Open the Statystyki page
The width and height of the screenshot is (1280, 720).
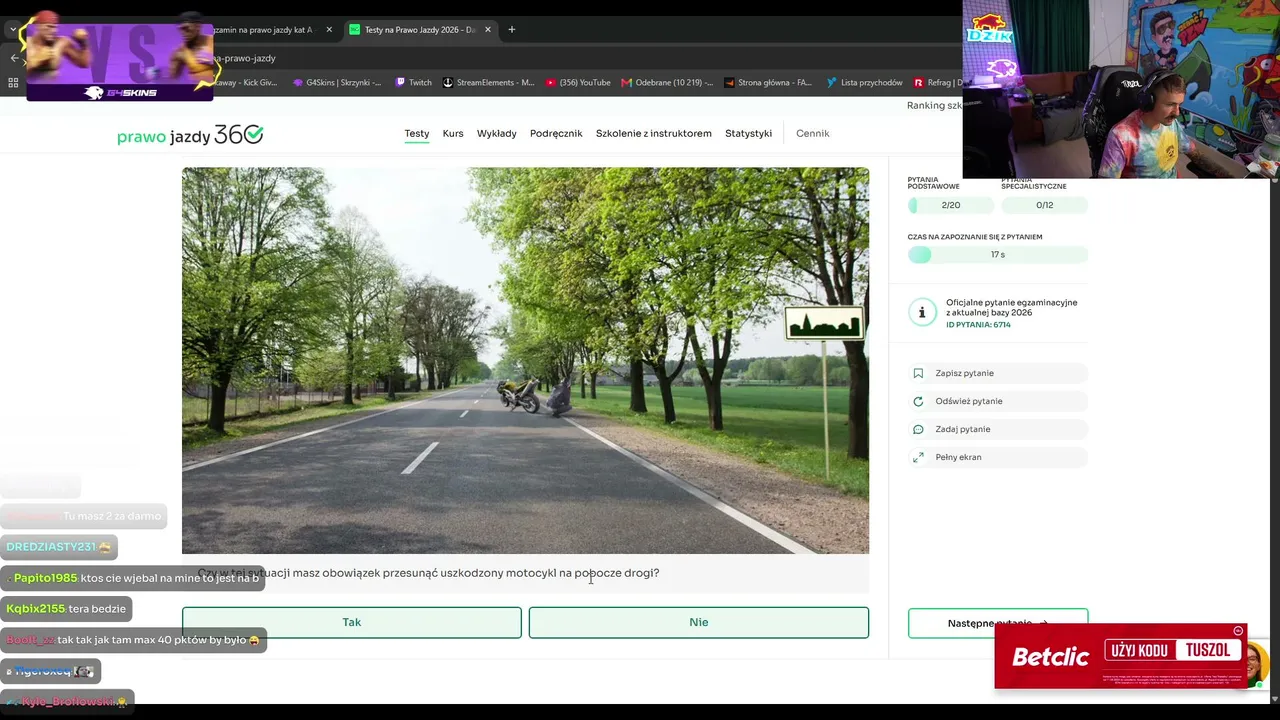749,133
